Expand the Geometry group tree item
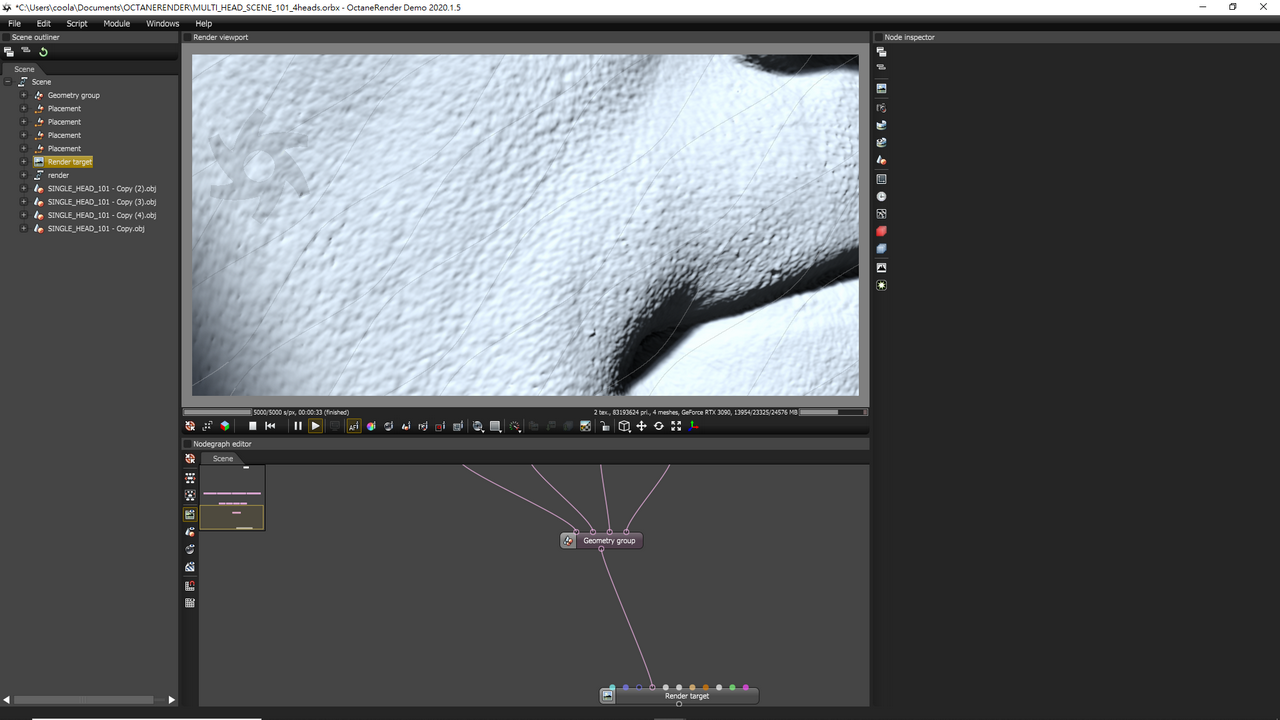This screenshot has width=1280, height=720. click(x=24, y=95)
